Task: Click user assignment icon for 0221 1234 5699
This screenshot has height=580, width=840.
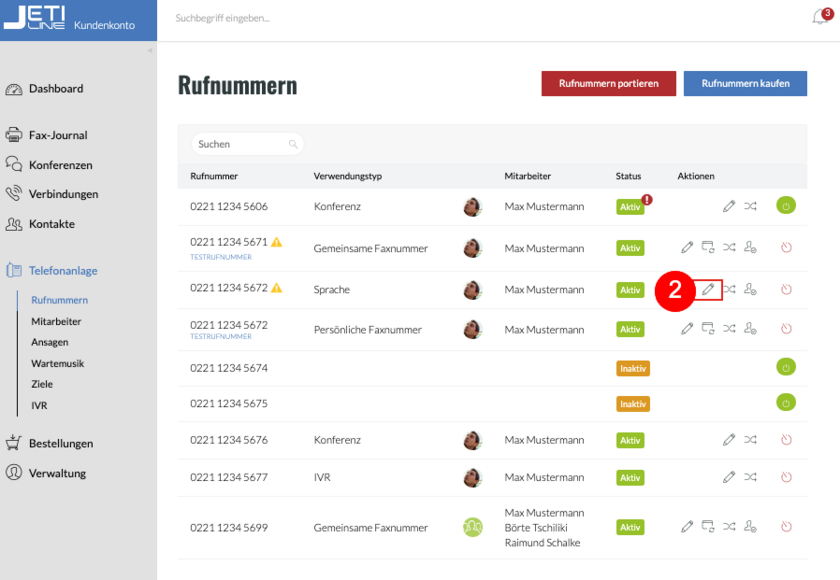Action: click(751, 527)
